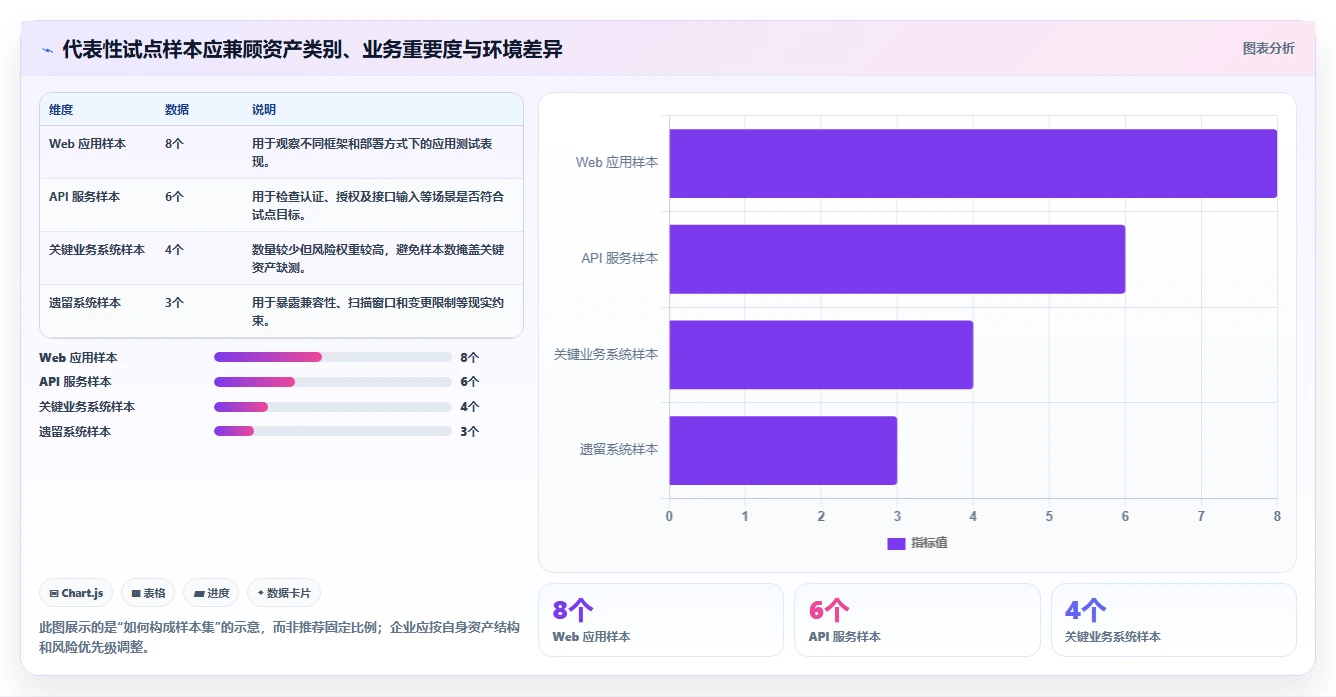This screenshot has width=1336, height=697.
Task: Click the footnote starting 此图展示的是
Action: pos(279,637)
